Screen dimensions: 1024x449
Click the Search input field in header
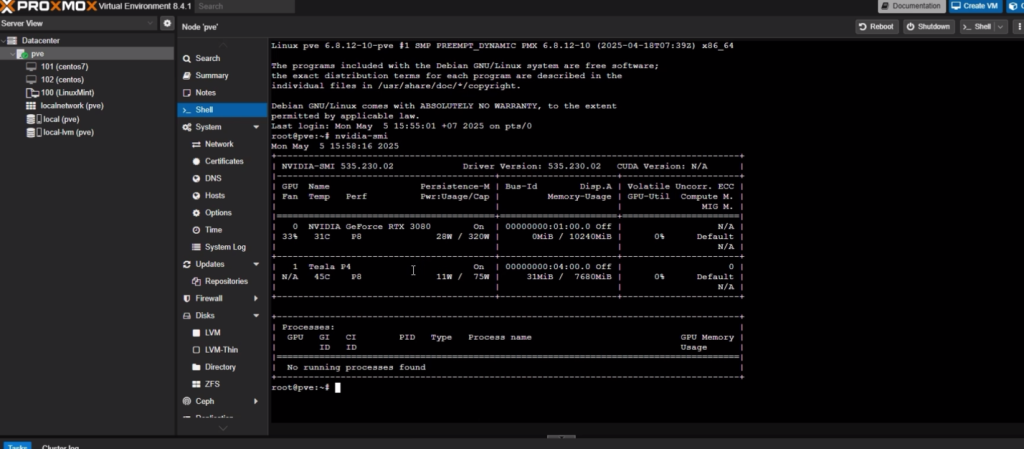pyautogui.click(x=245, y=6)
